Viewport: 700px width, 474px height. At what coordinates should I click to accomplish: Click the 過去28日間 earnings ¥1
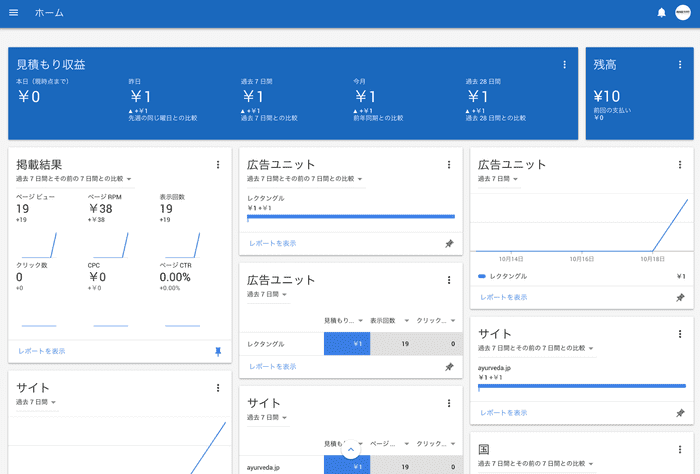478,96
